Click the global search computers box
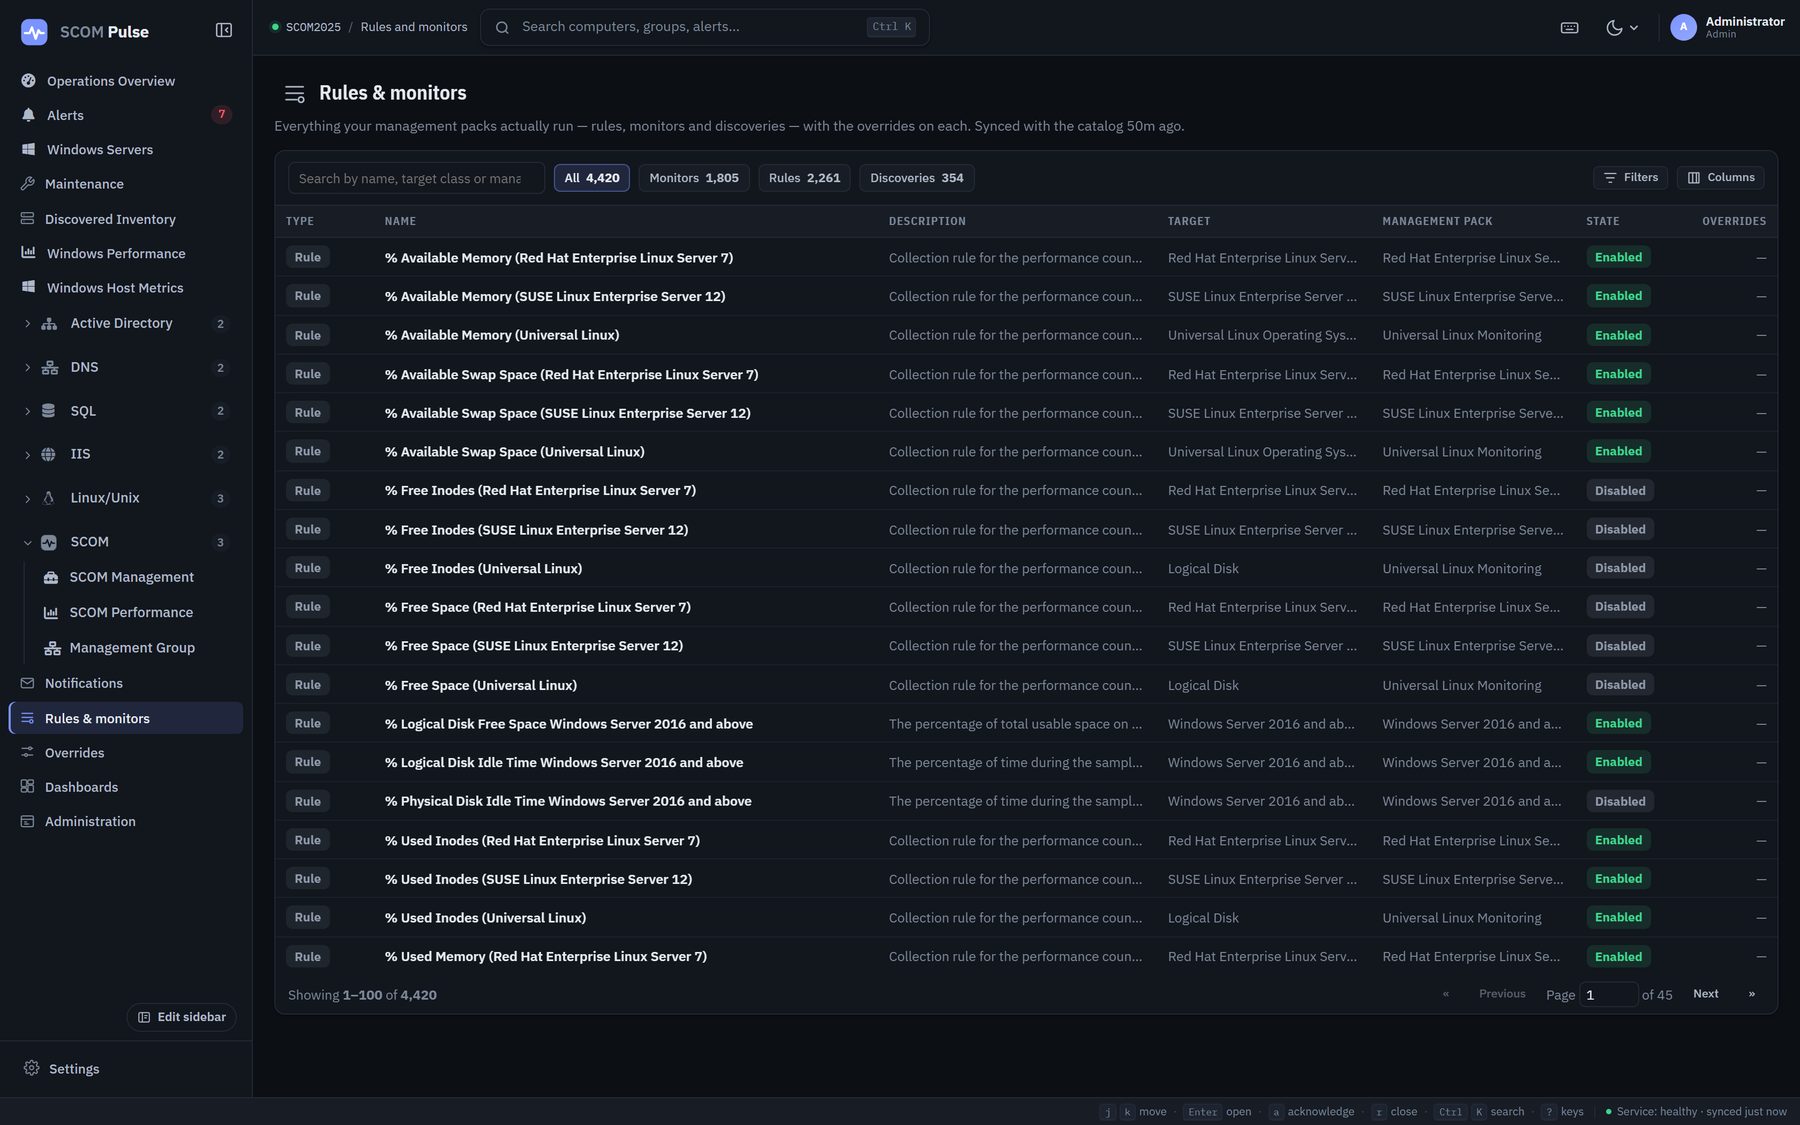The image size is (1800, 1125). click(704, 27)
